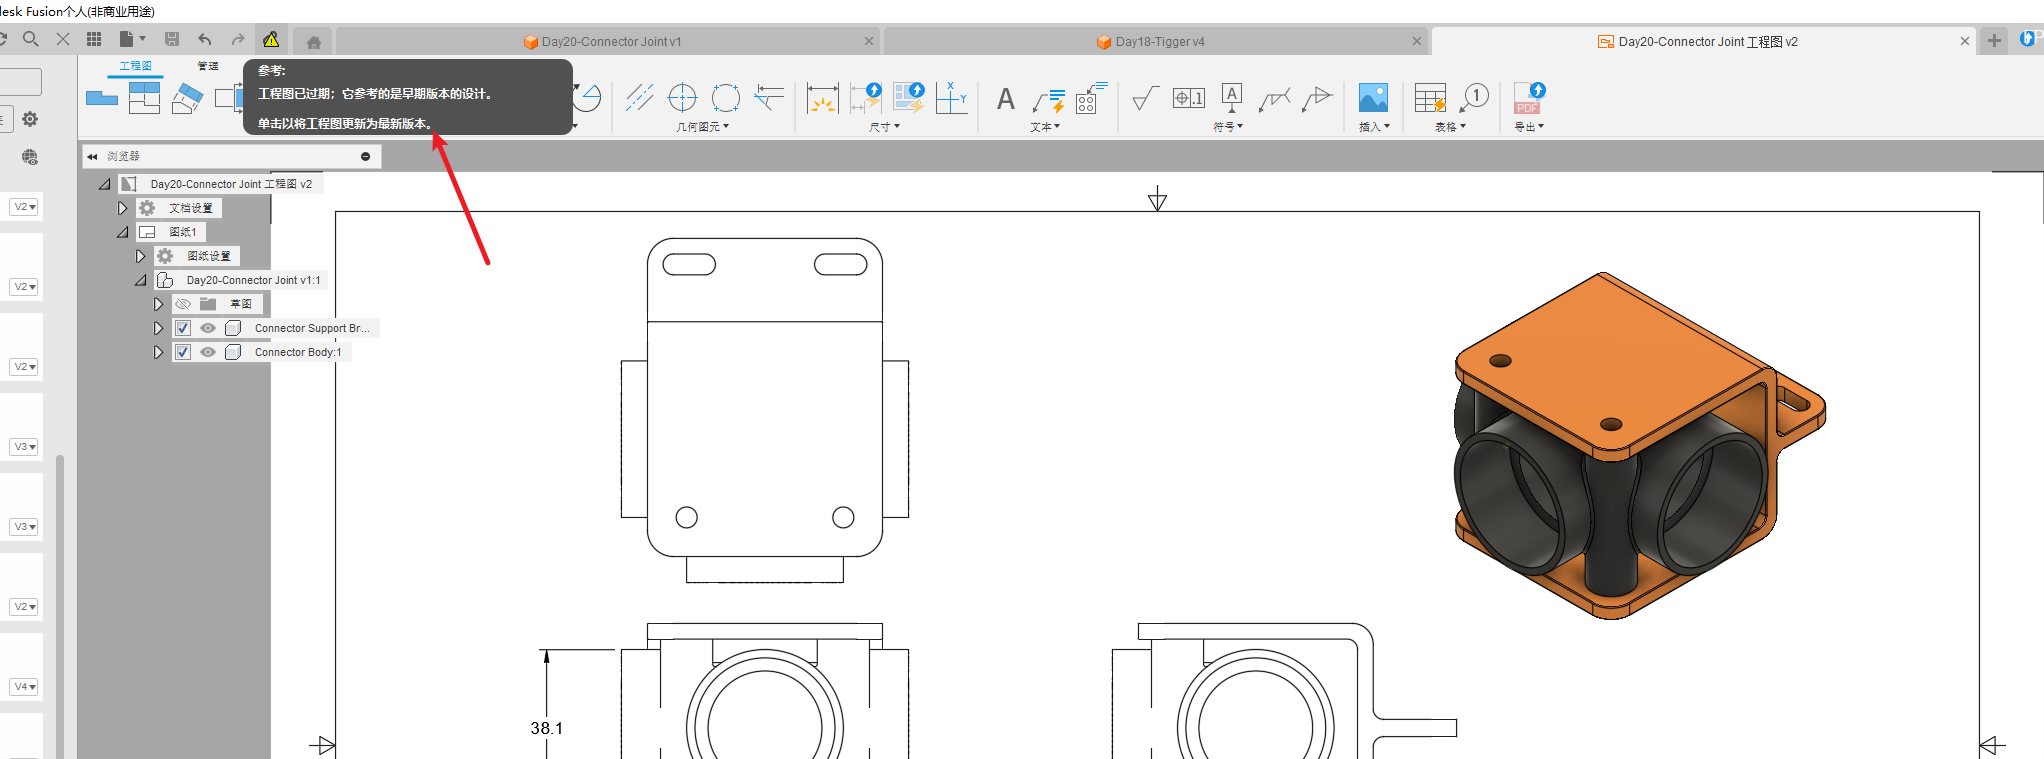The width and height of the screenshot is (2044, 759).
Task: Expand the 文档设置 tree node
Action: [x=122, y=208]
